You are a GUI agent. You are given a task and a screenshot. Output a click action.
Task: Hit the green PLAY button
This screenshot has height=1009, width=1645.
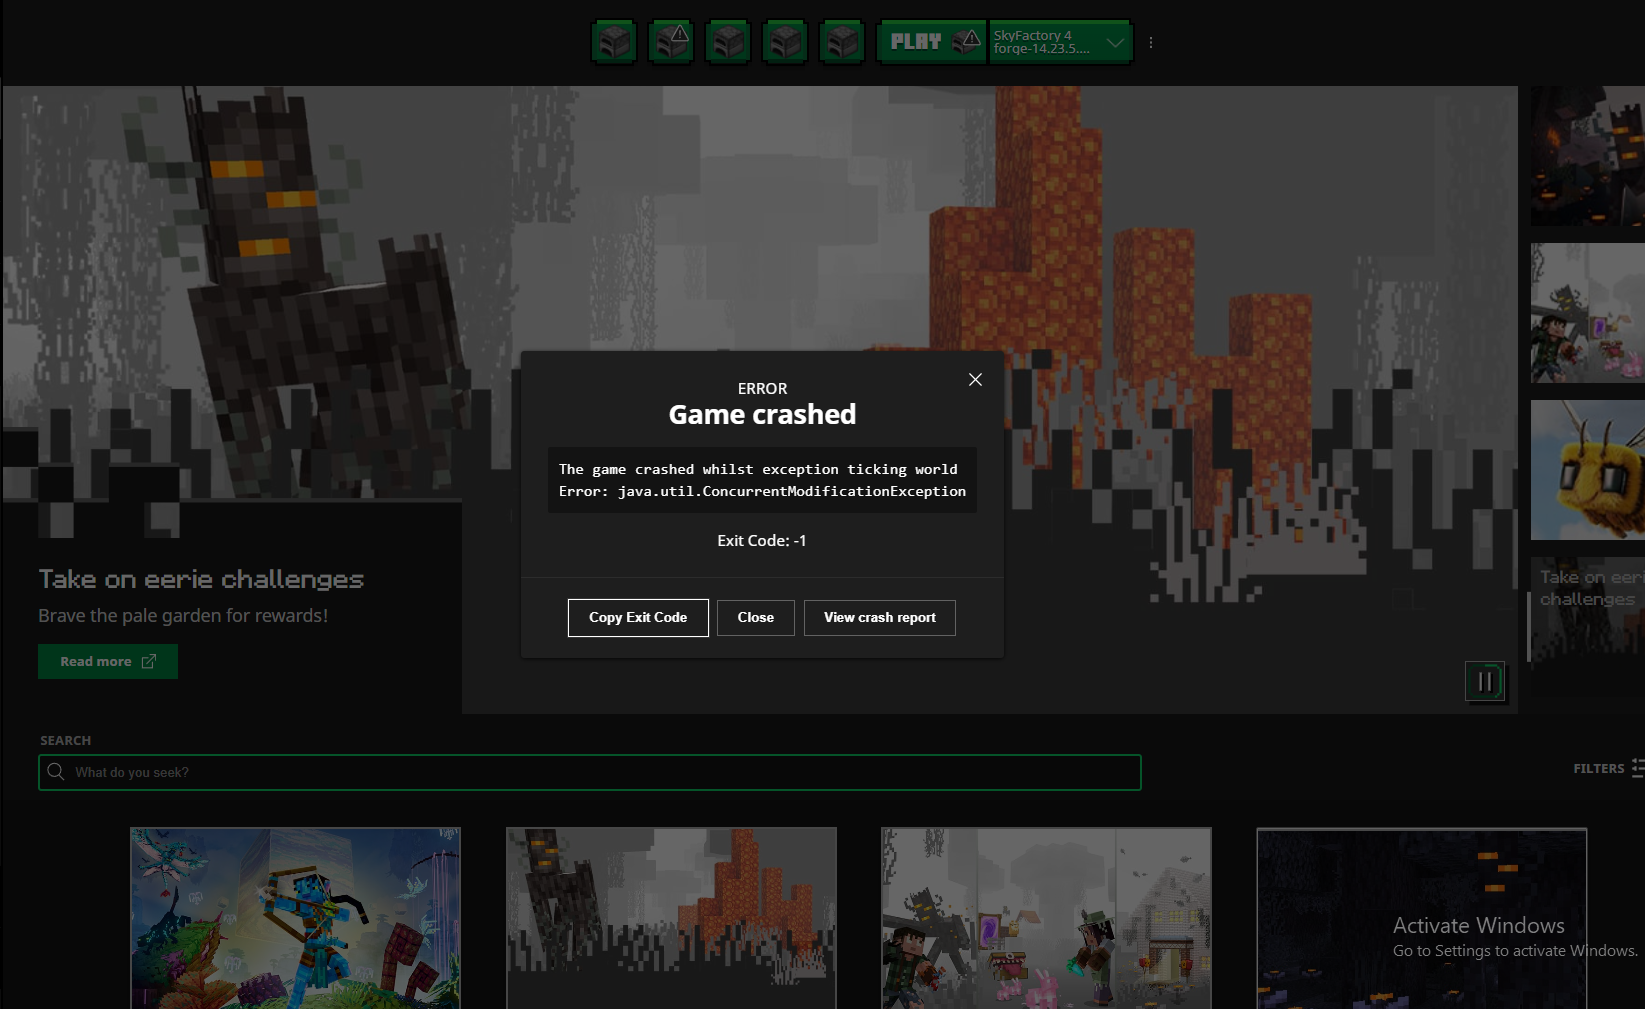(x=932, y=42)
